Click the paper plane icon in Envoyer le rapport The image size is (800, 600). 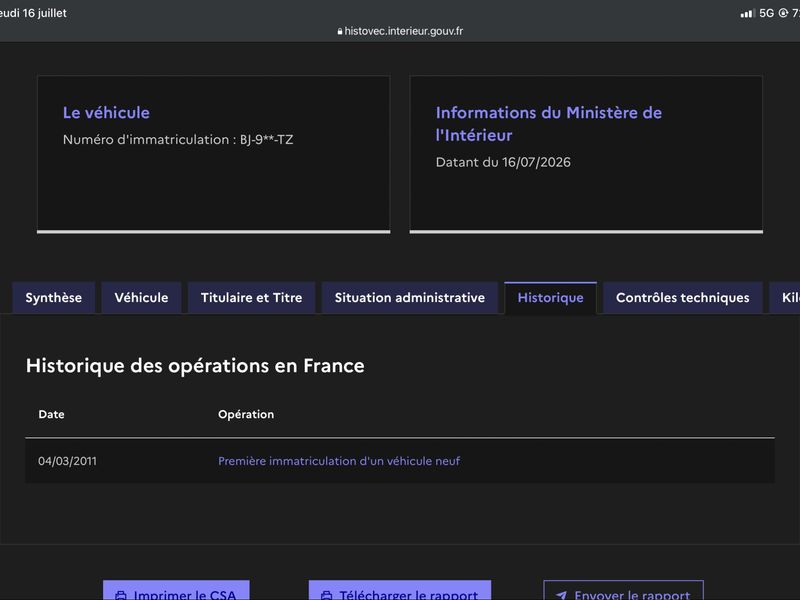(x=561, y=595)
